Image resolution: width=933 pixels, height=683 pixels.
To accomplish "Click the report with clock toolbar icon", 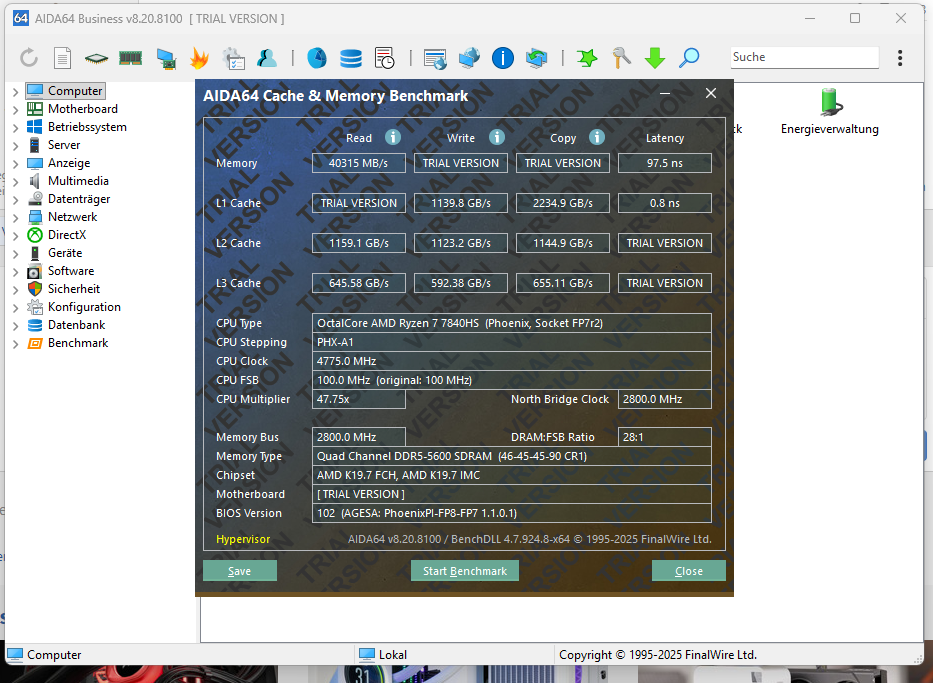I will (x=384, y=58).
